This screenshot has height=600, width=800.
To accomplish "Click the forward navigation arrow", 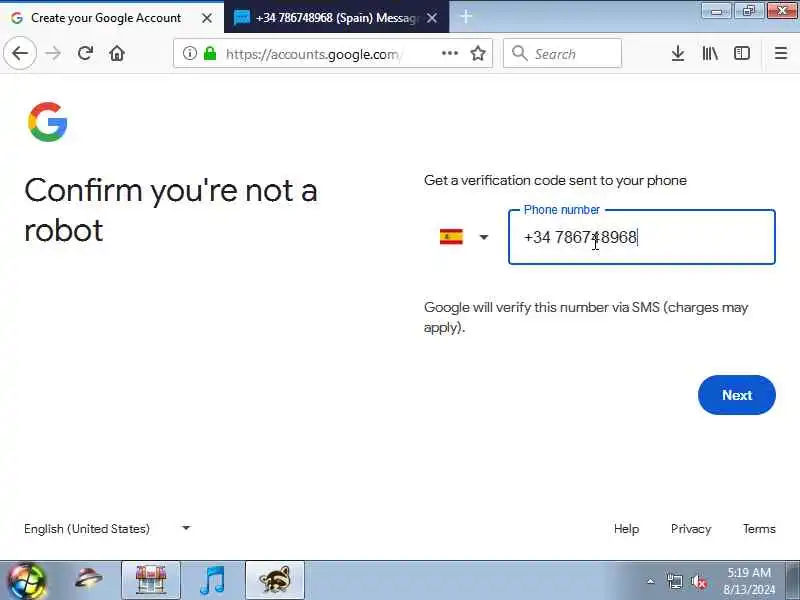I will [53, 53].
